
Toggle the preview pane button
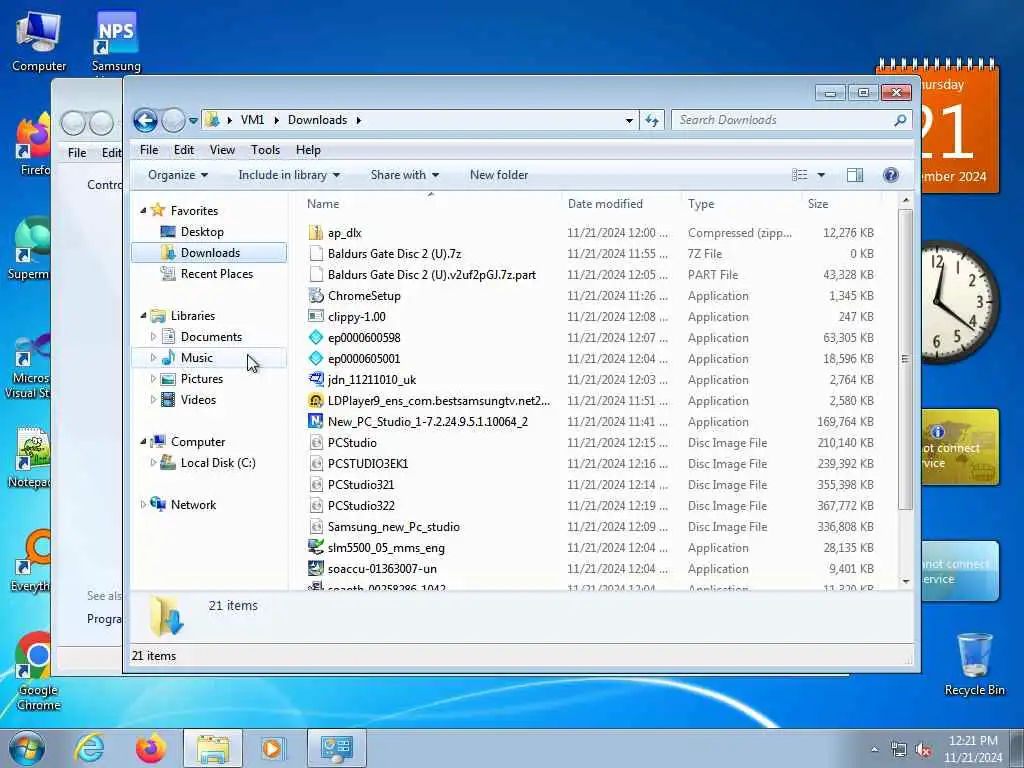click(854, 175)
